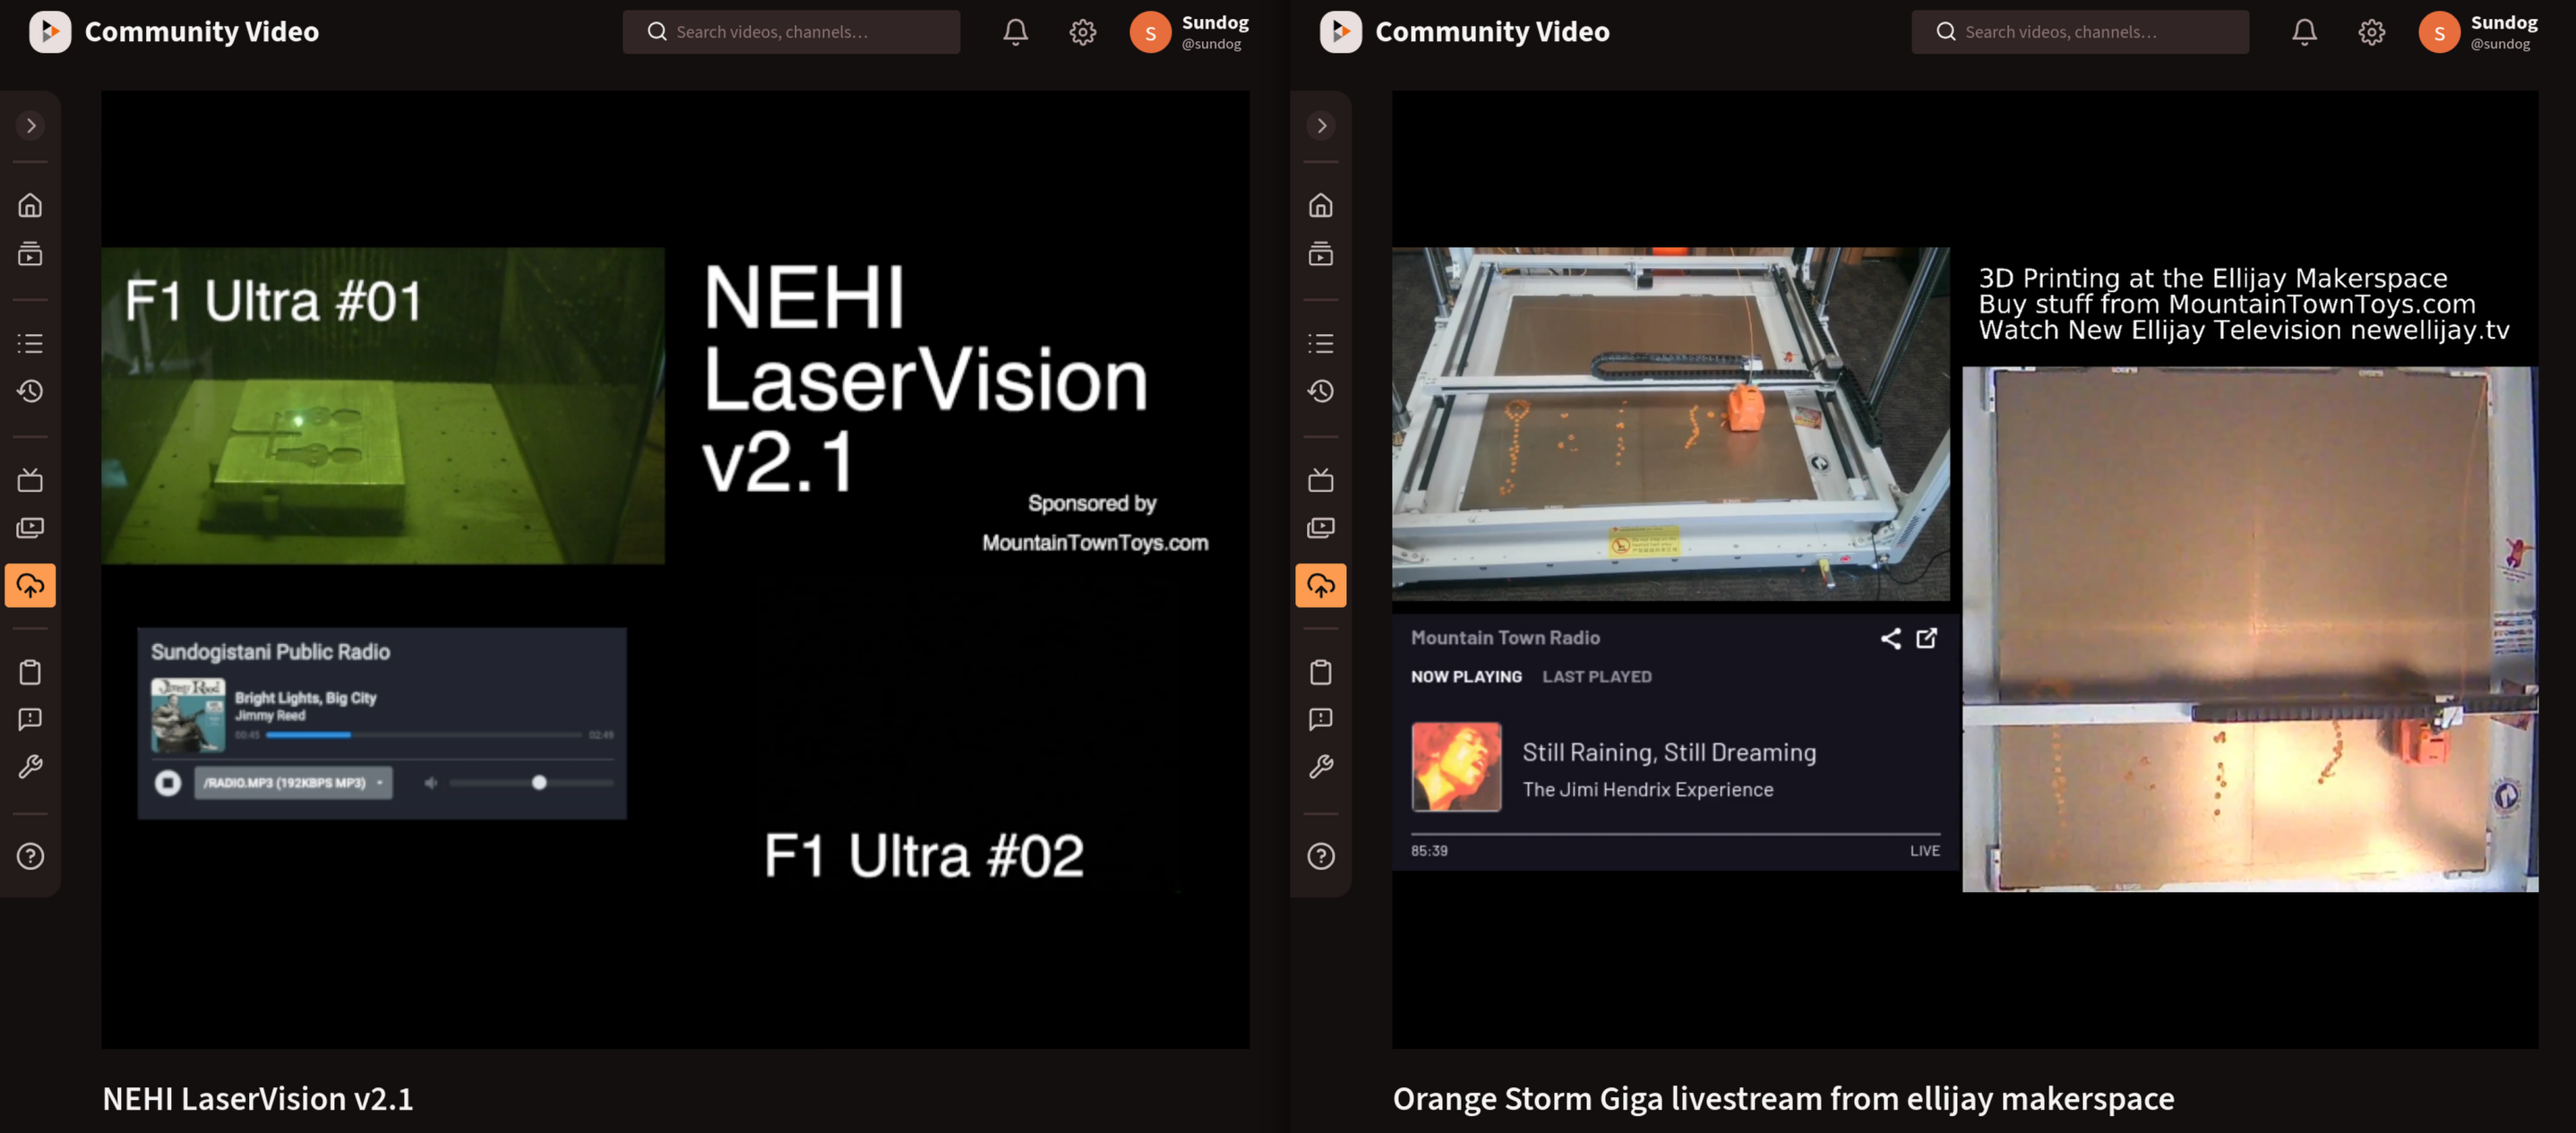Mute the Sundogistani Public Radio speaker icon
Viewport: 2576px width, 1133px height.
[x=430, y=783]
